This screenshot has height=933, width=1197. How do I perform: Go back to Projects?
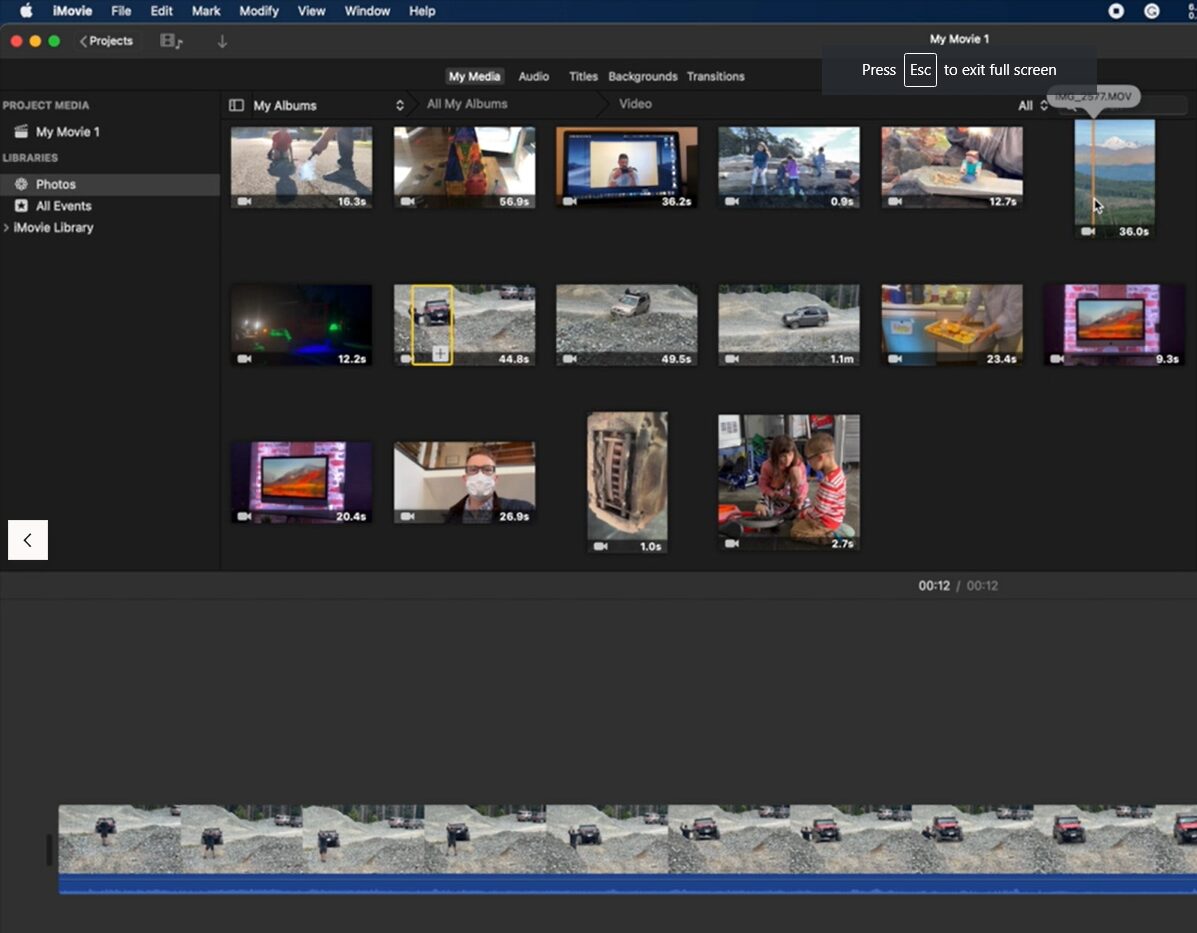click(x=105, y=41)
